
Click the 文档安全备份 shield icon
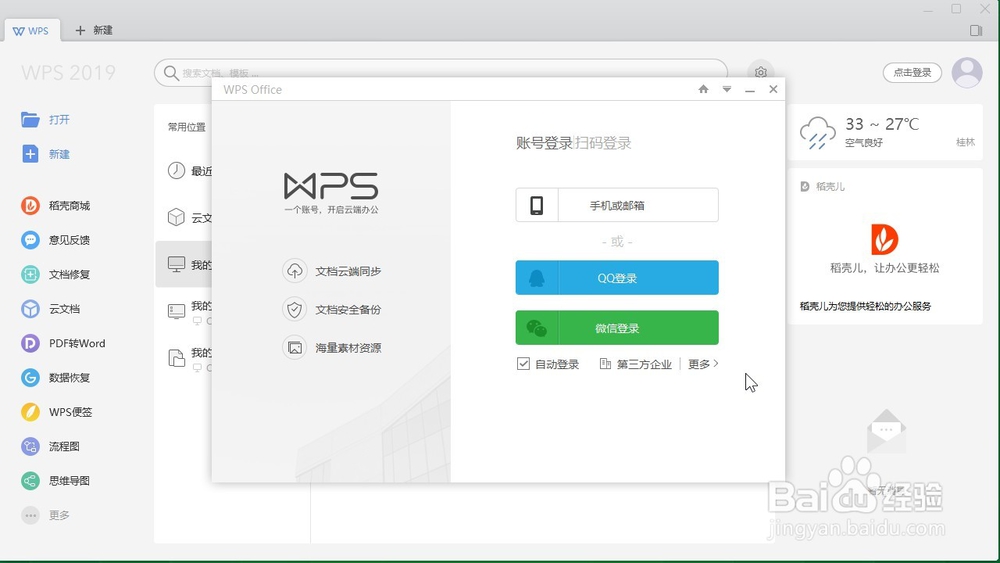(294, 309)
